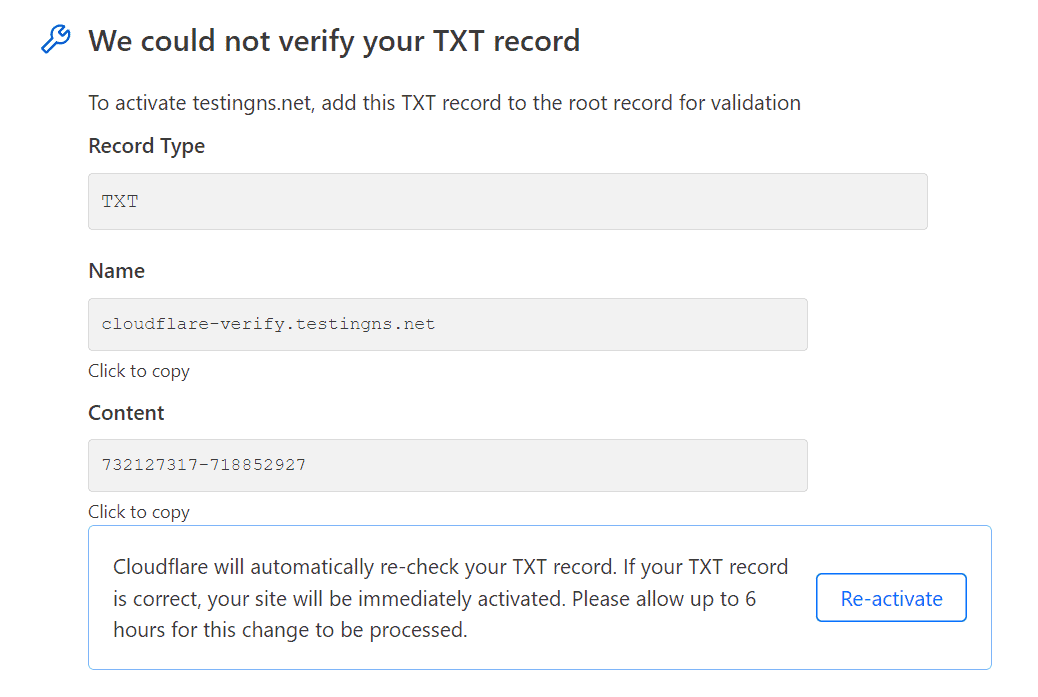Click empty space right of the code in Content field
Screen dimensions: 1038x697
[555, 465]
